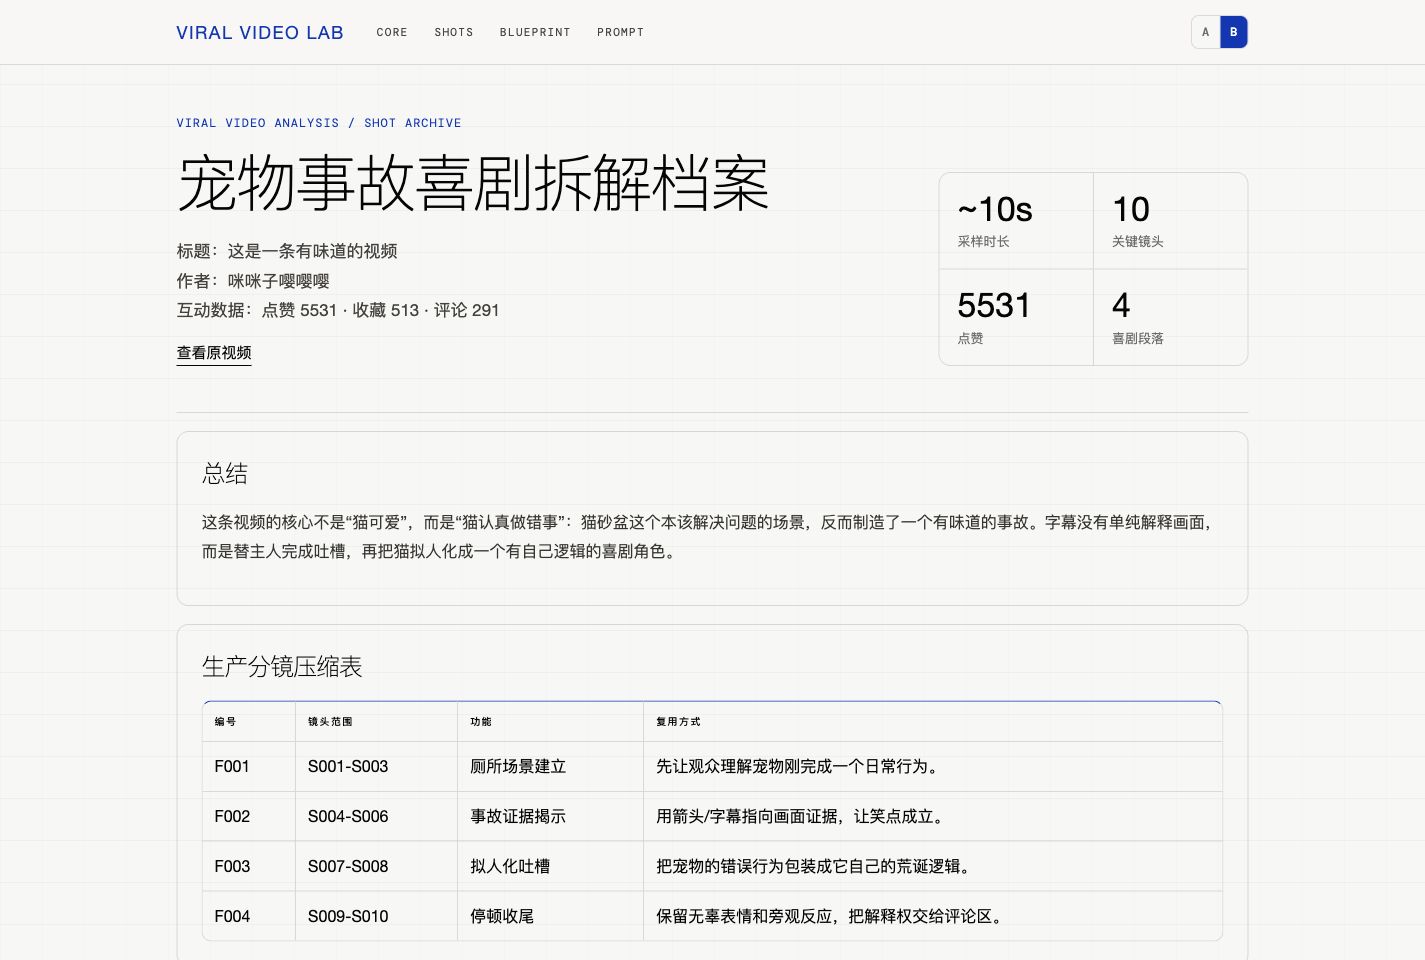Click the S001-S003 range cell
The height and width of the screenshot is (960, 1425).
coord(377,767)
